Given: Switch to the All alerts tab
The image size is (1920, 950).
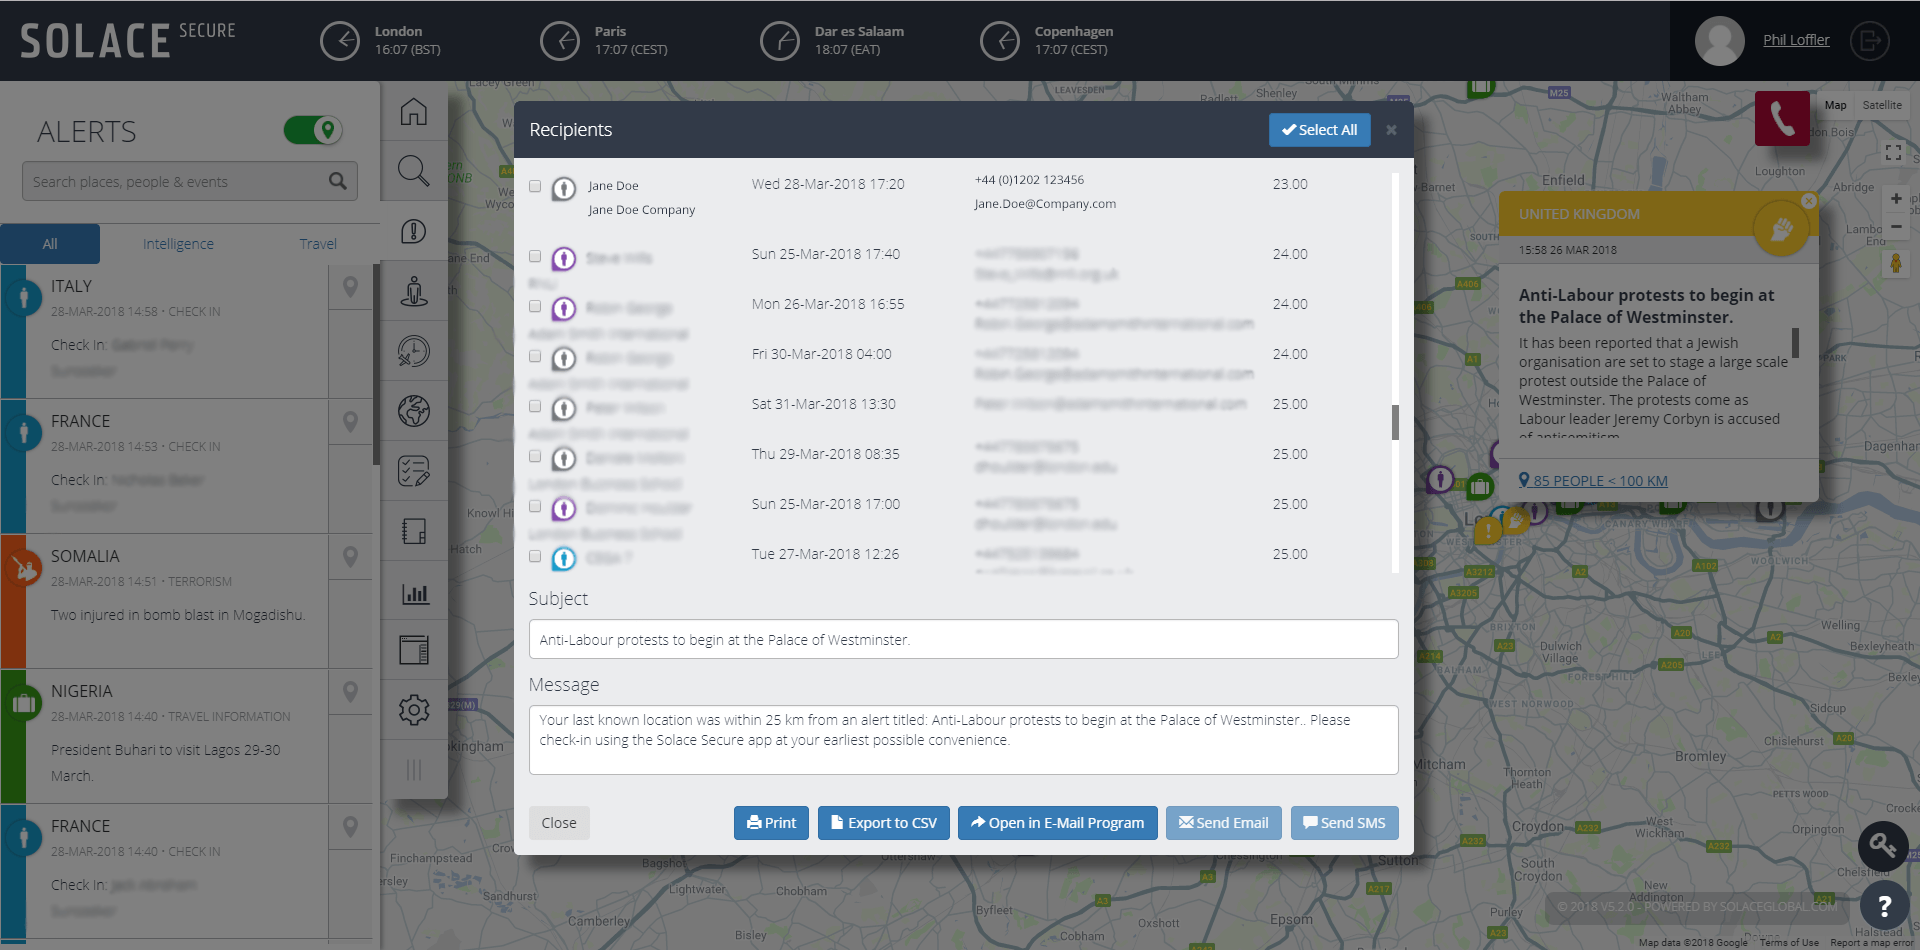Looking at the screenshot, I should pyautogui.click(x=50, y=244).
